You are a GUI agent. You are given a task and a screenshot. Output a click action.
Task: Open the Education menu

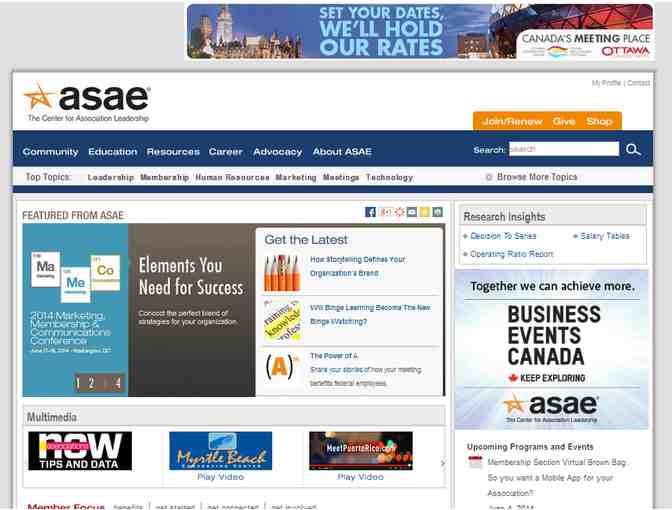tap(112, 152)
